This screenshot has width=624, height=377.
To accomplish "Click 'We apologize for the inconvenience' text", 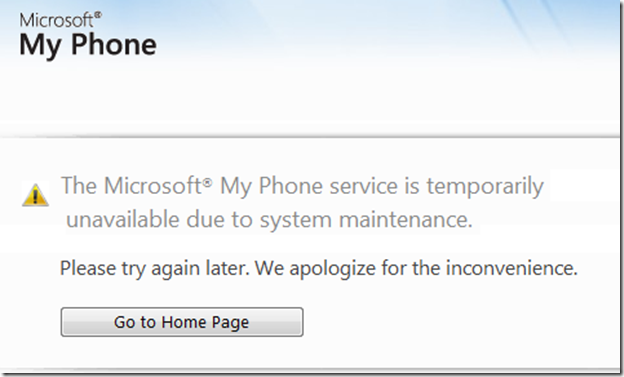I will (416, 268).
